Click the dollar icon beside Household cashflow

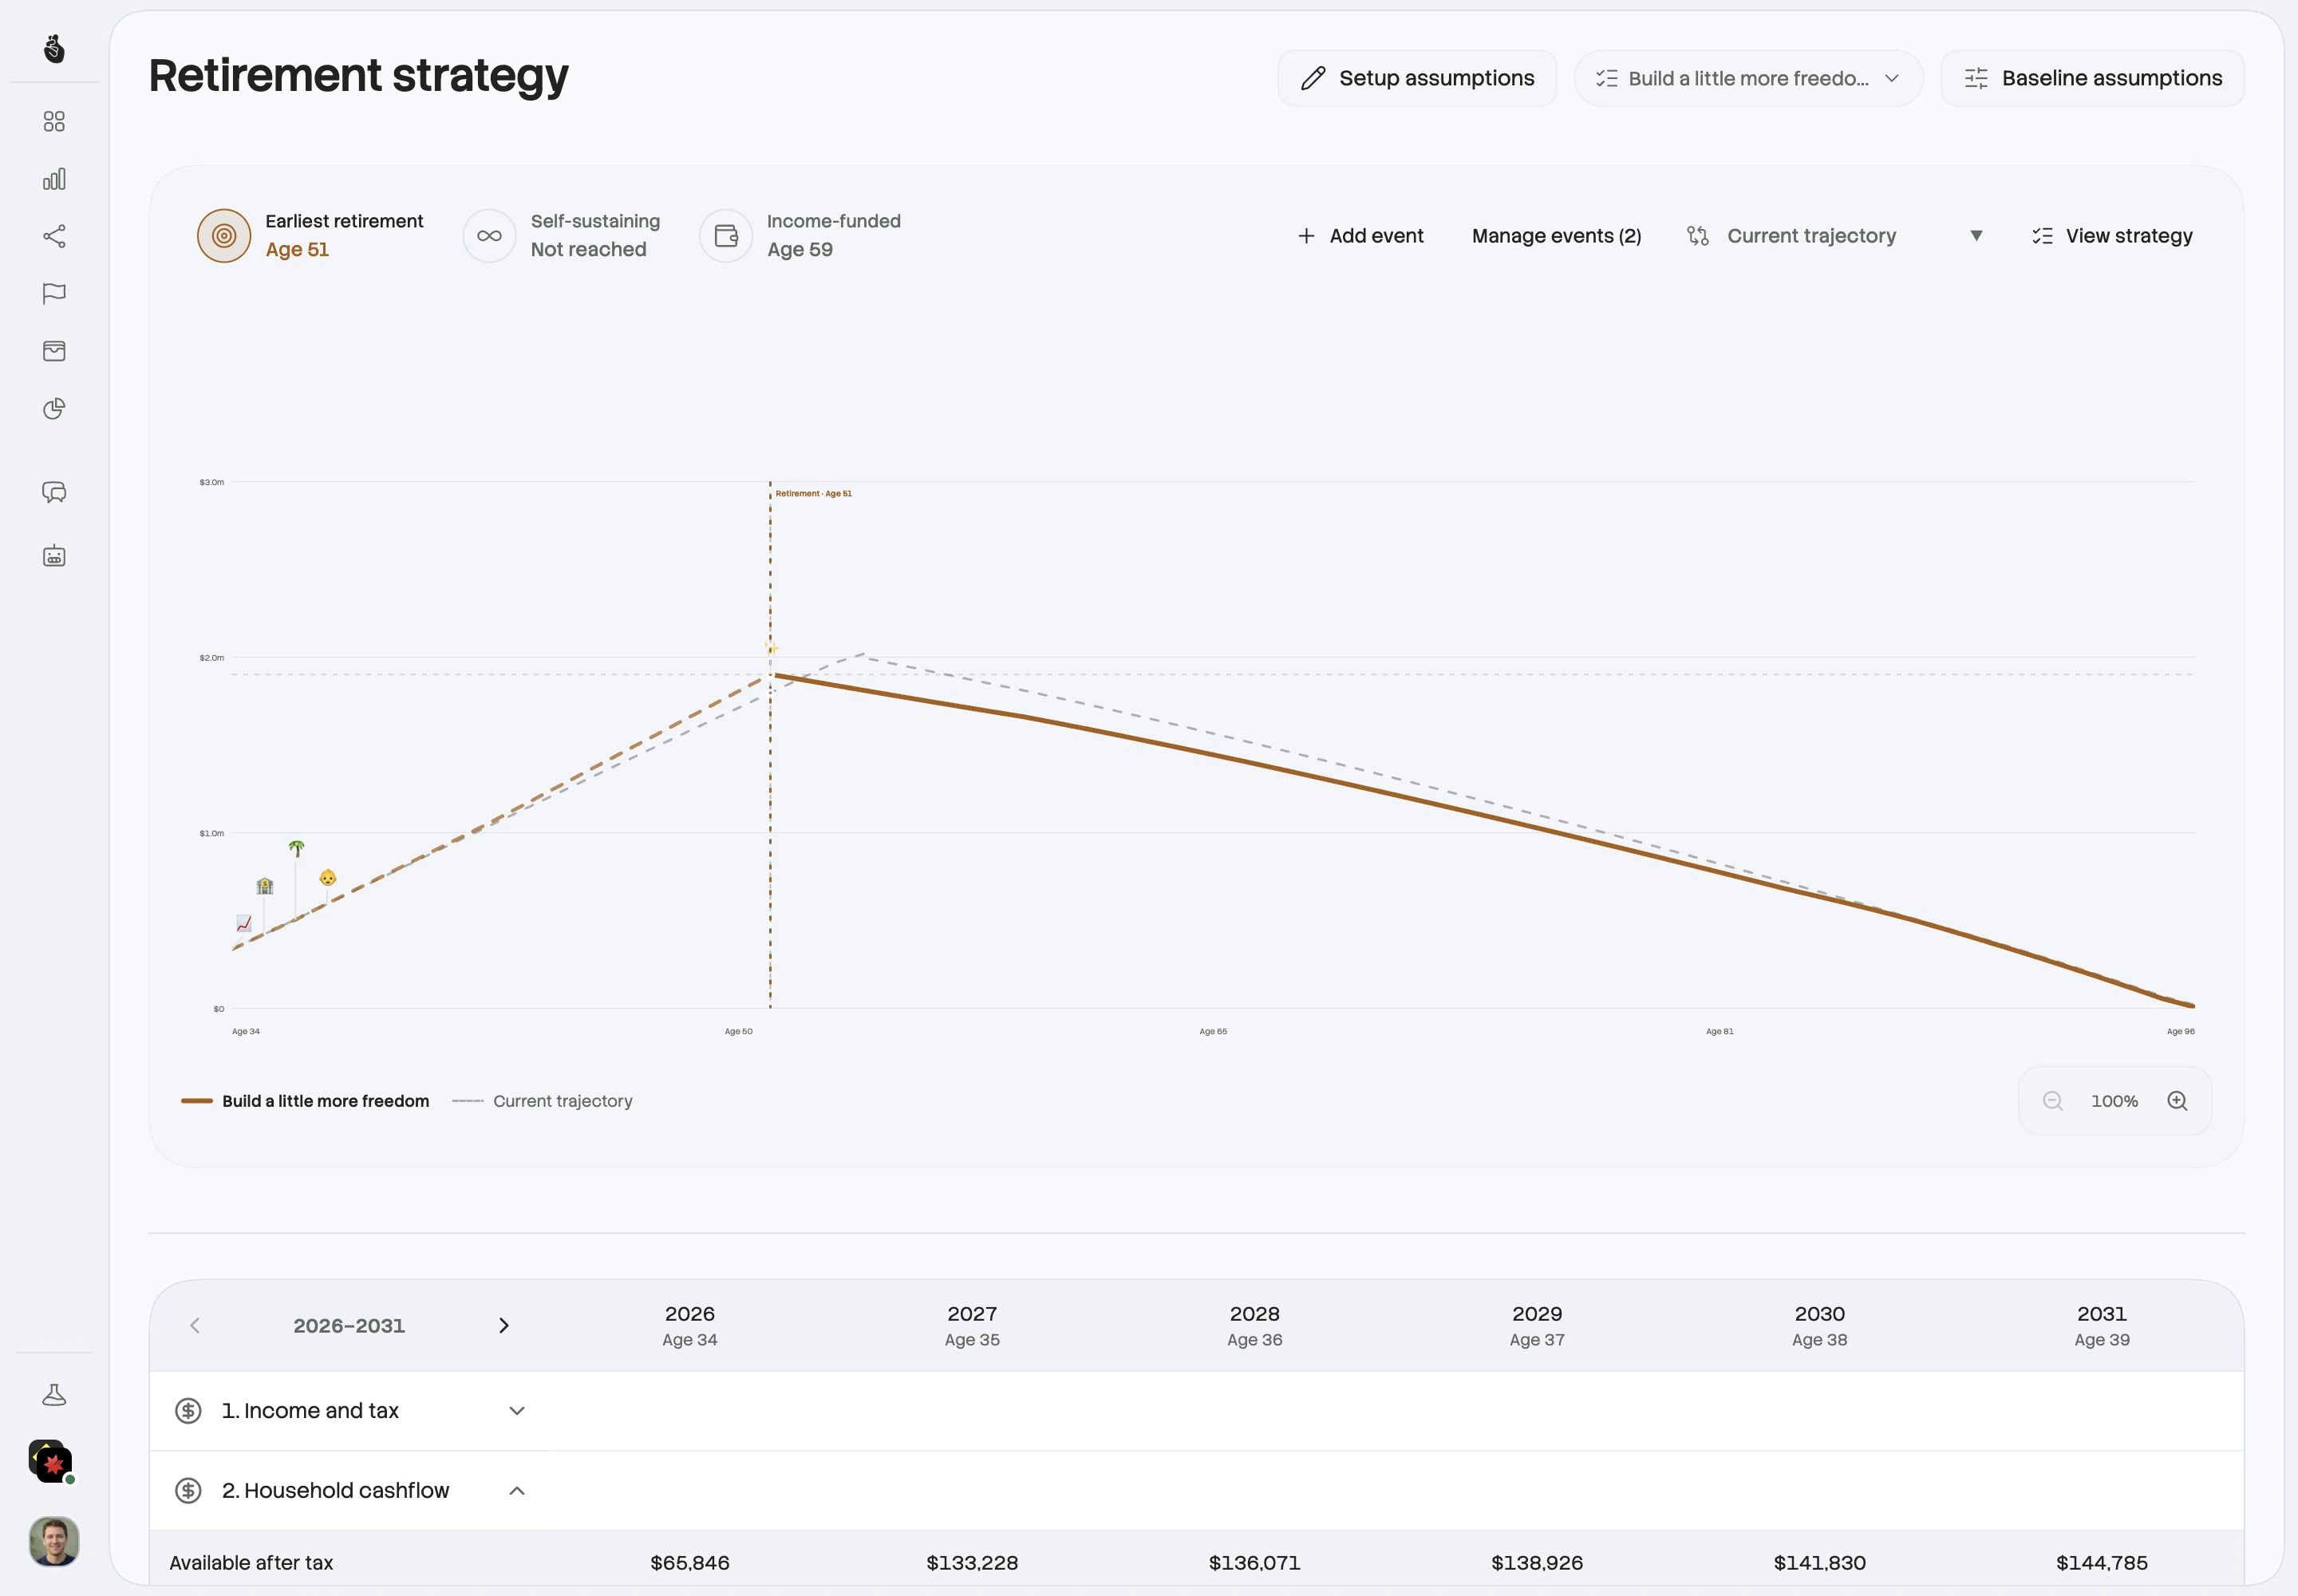coord(188,1491)
